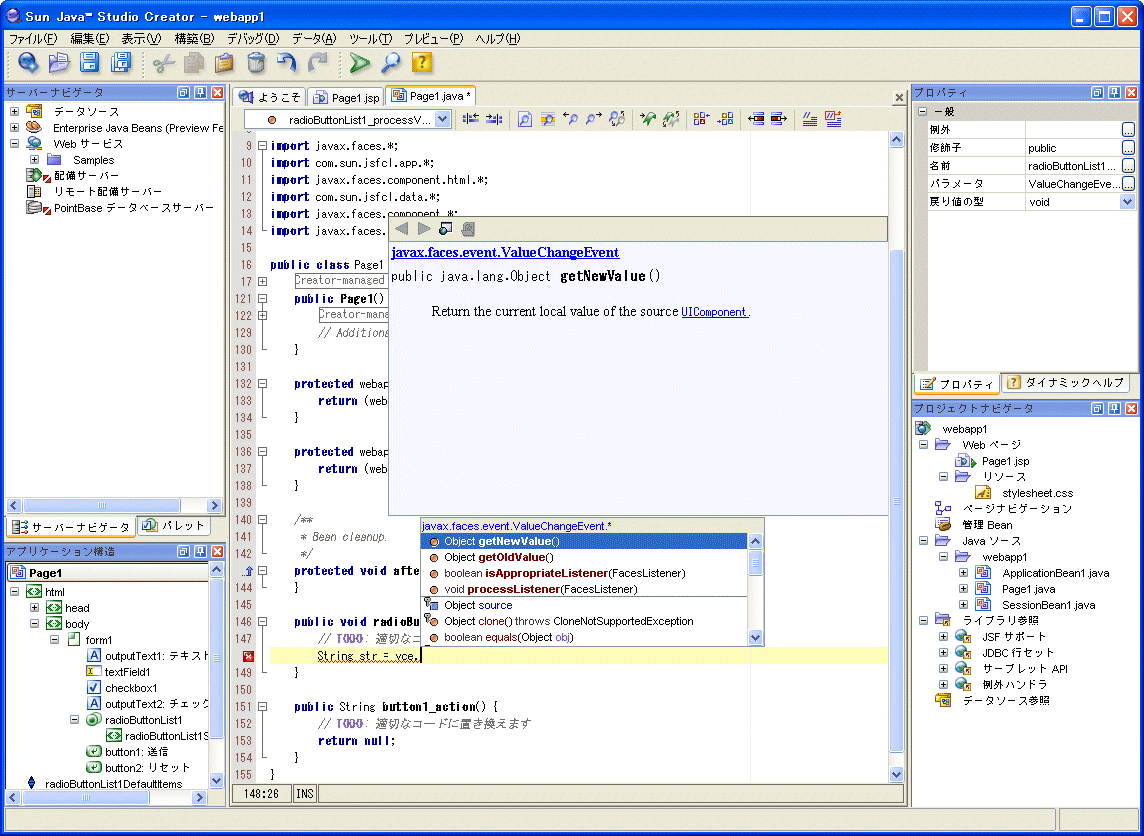Run the project with the green arrow
This screenshot has width=1144, height=836.
point(359,63)
